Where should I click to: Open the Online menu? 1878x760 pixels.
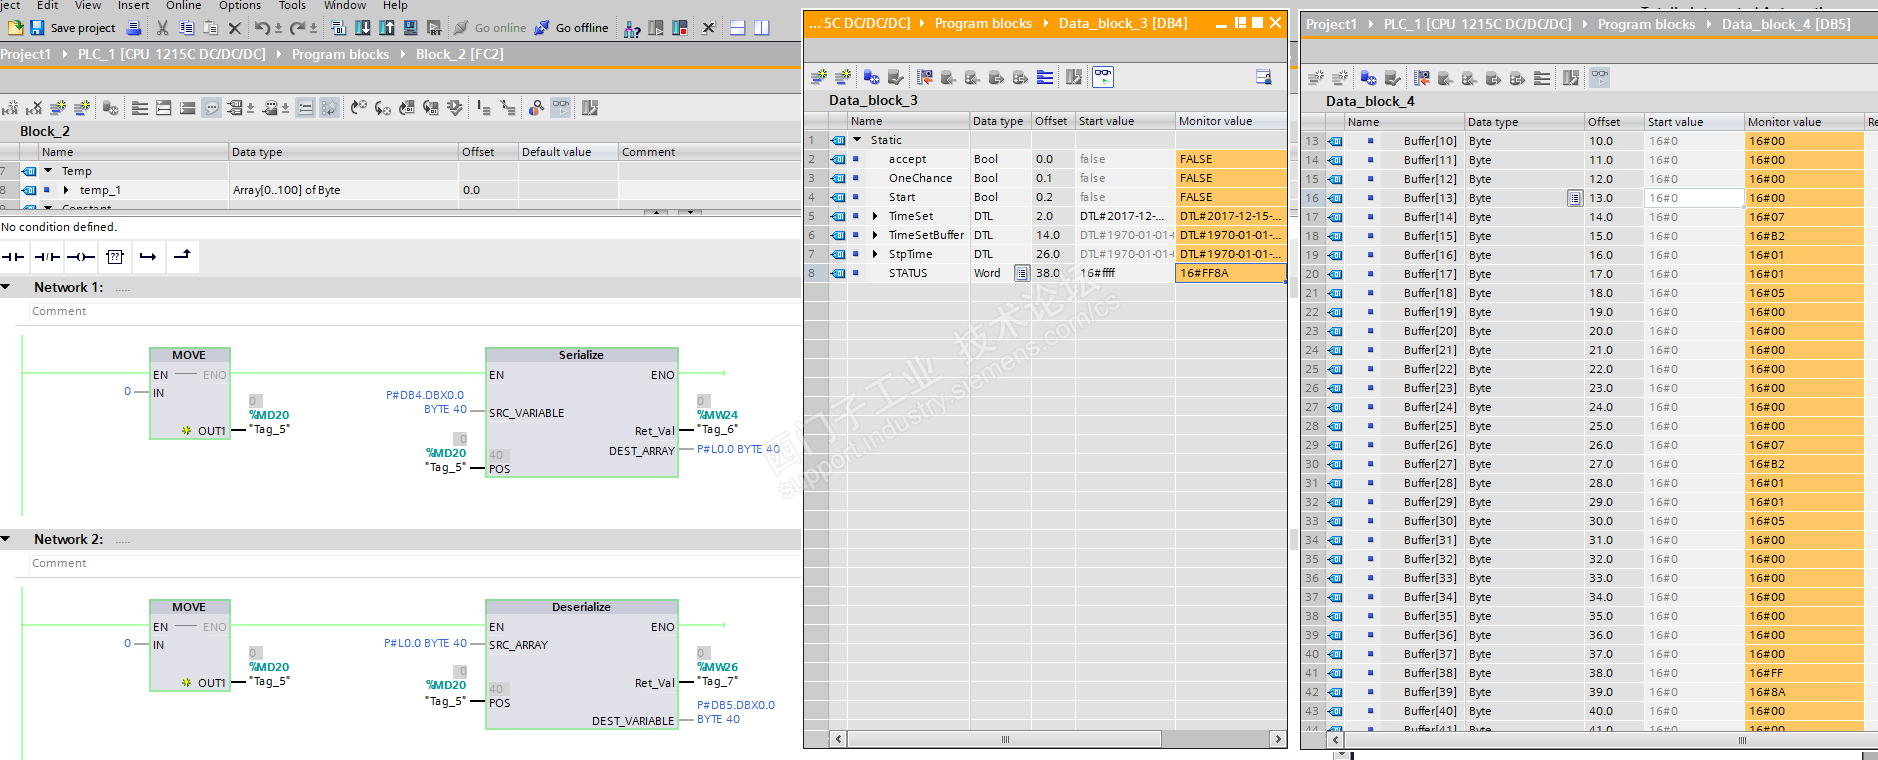[x=183, y=6]
